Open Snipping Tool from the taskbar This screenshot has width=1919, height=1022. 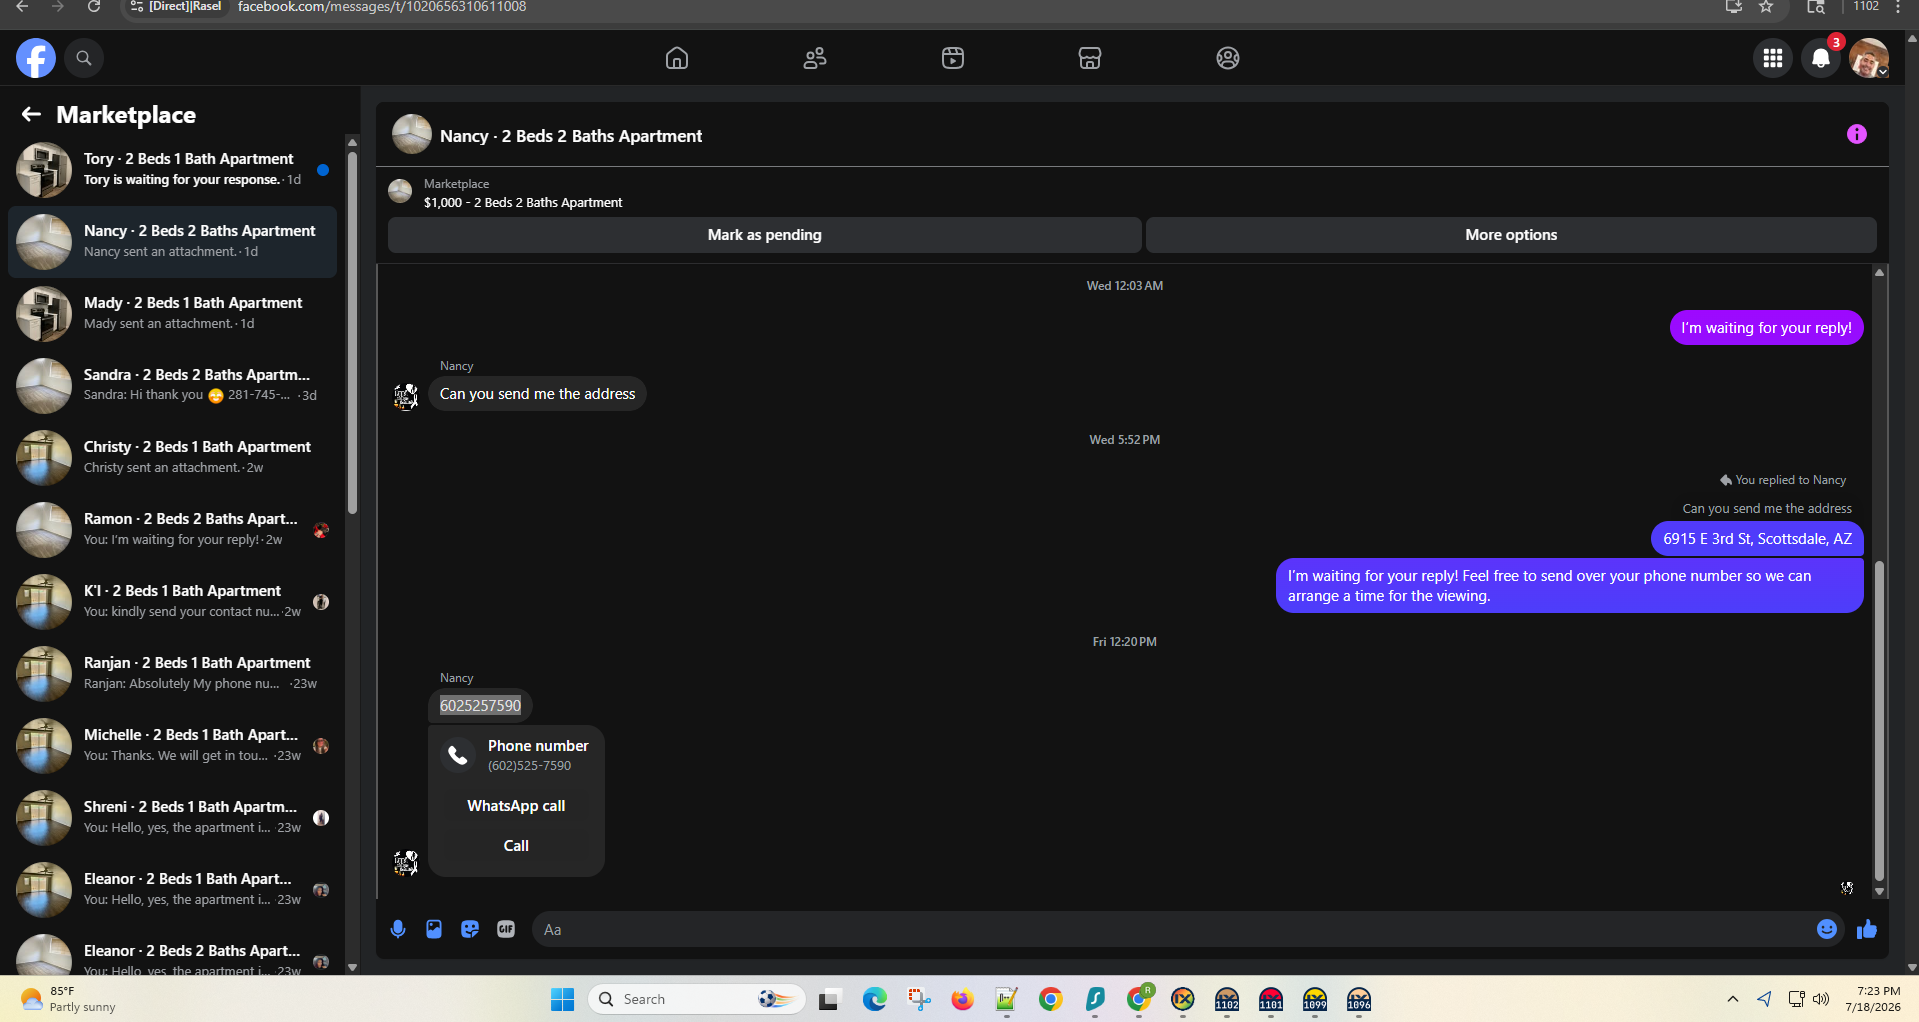pos(919,999)
